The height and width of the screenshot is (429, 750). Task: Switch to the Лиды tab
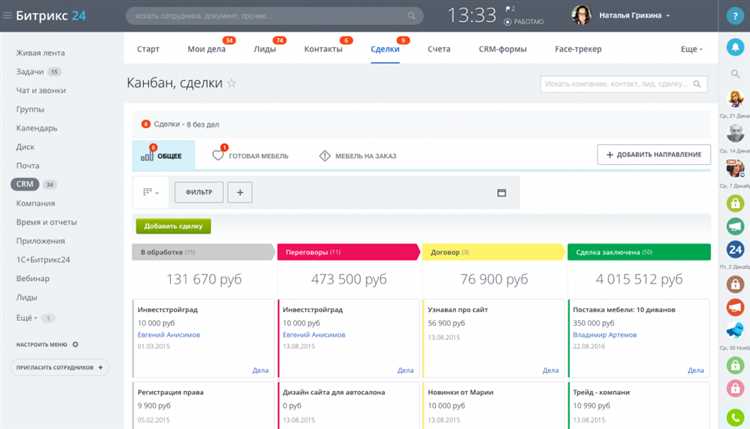point(265,49)
